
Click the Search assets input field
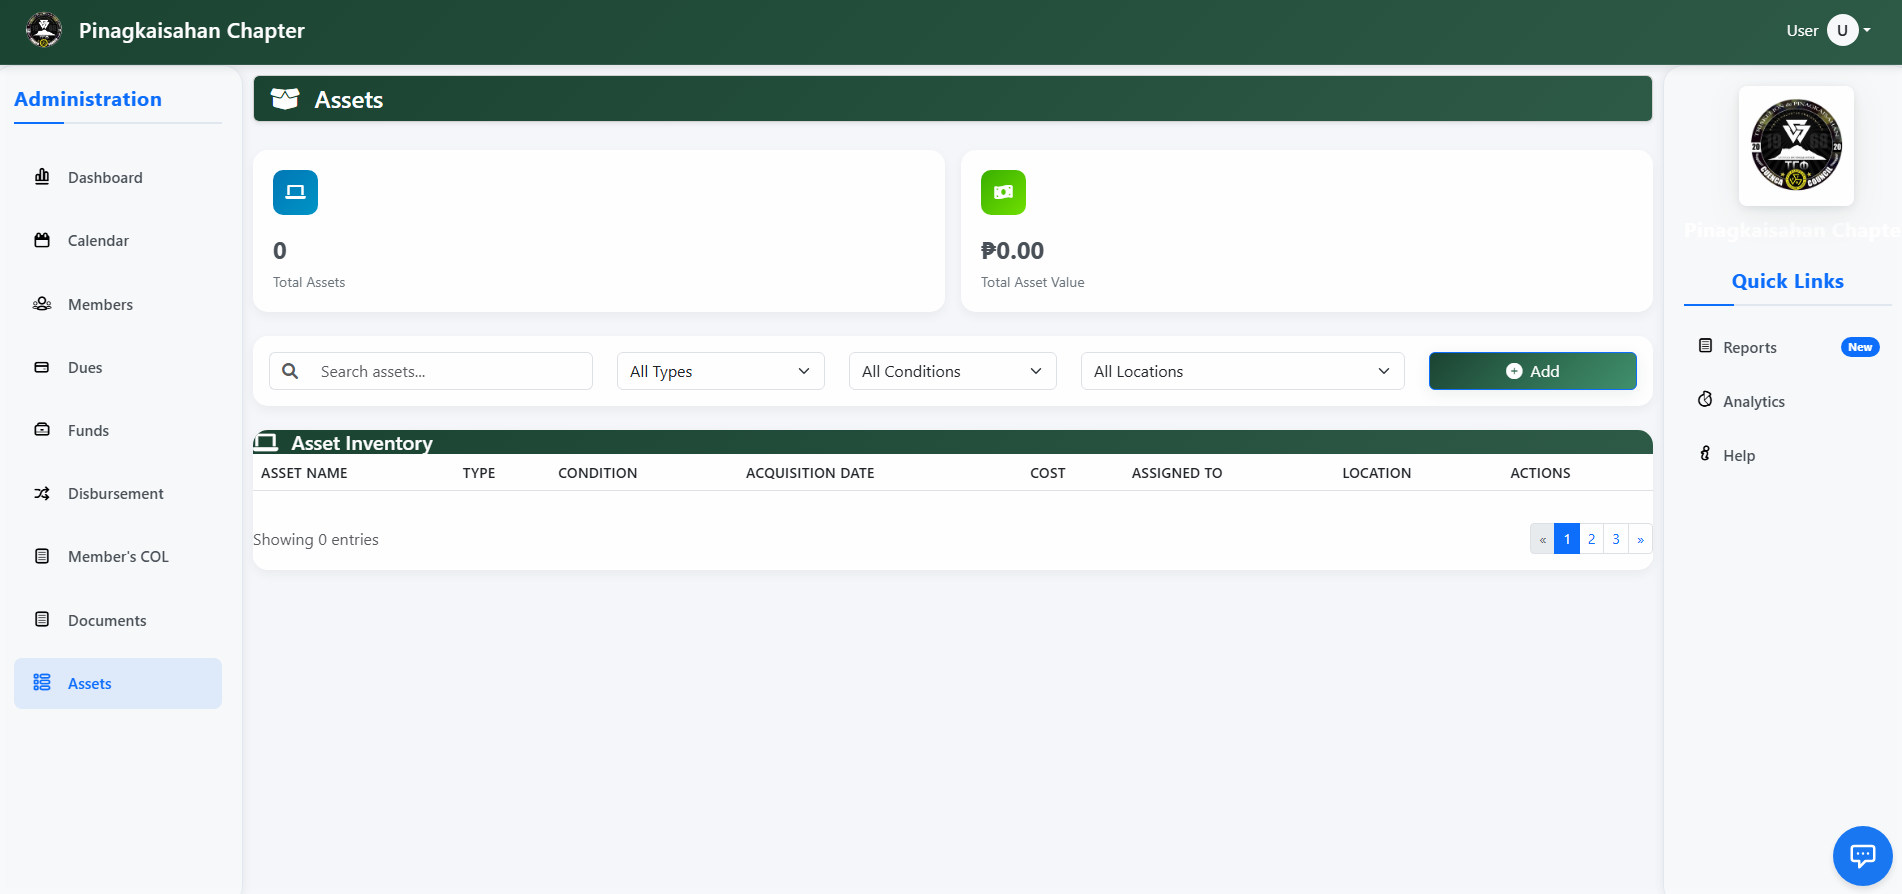[450, 371]
